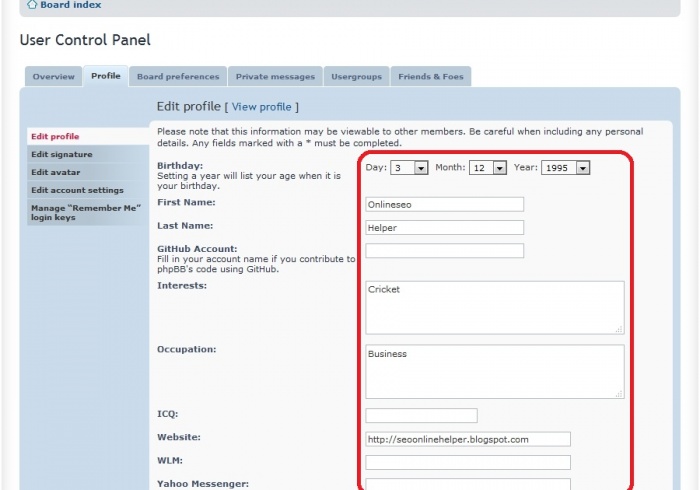Select Edit avatar from sidebar
This screenshot has width=700, height=490.
[55, 172]
